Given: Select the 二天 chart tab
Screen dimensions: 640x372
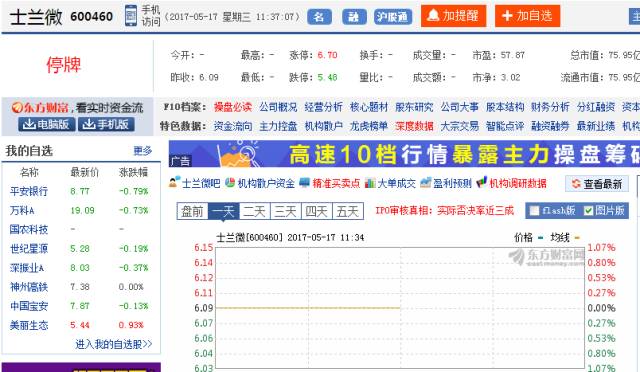Looking at the screenshot, I should tap(255, 212).
